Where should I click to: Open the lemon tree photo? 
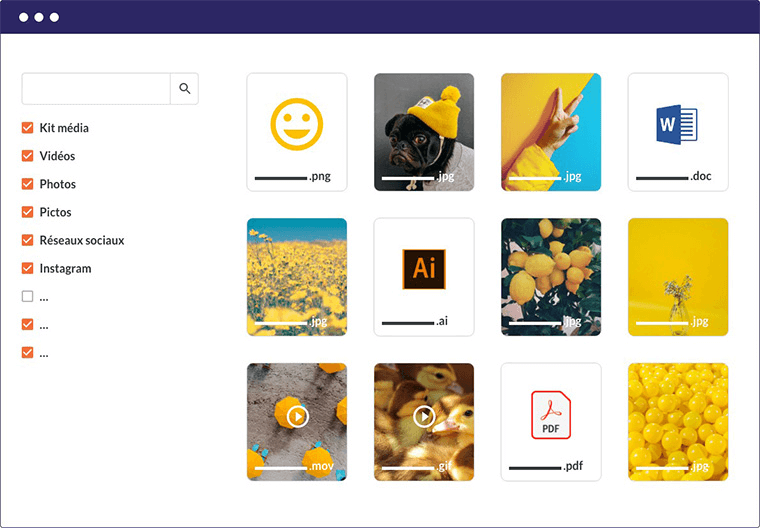click(551, 277)
